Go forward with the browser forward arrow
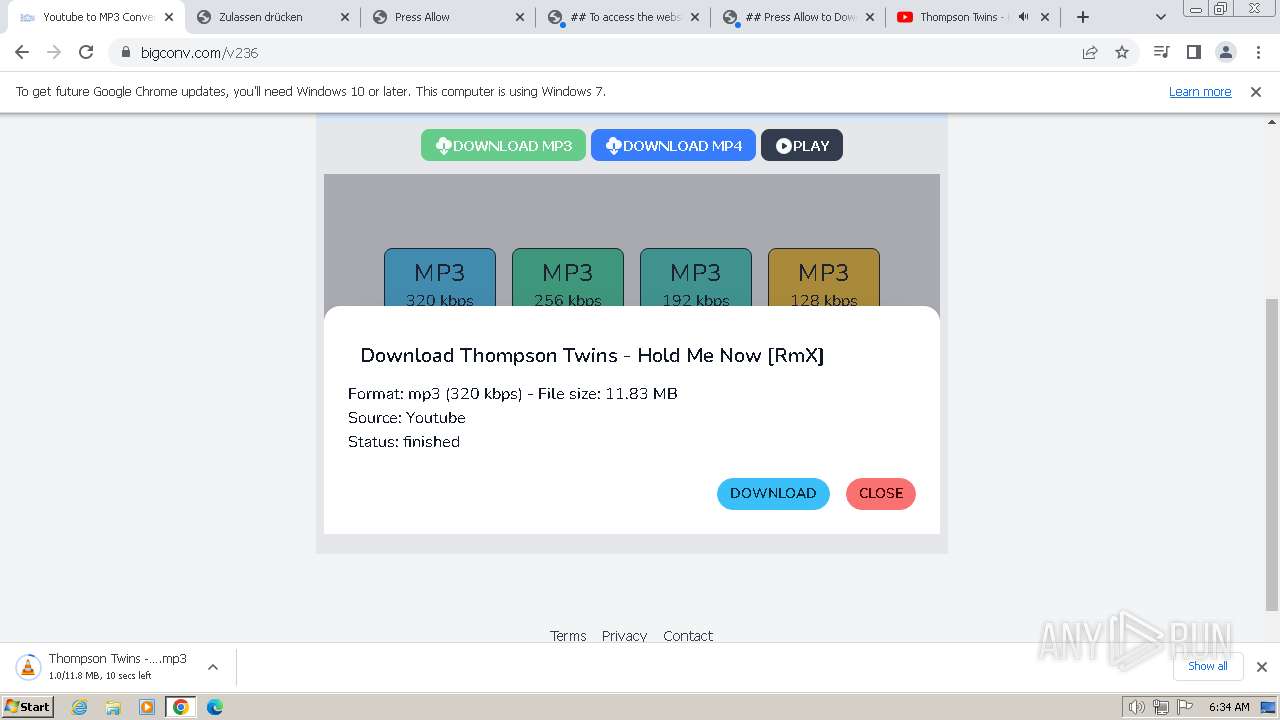The height and width of the screenshot is (720, 1280). tap(54, 52)
